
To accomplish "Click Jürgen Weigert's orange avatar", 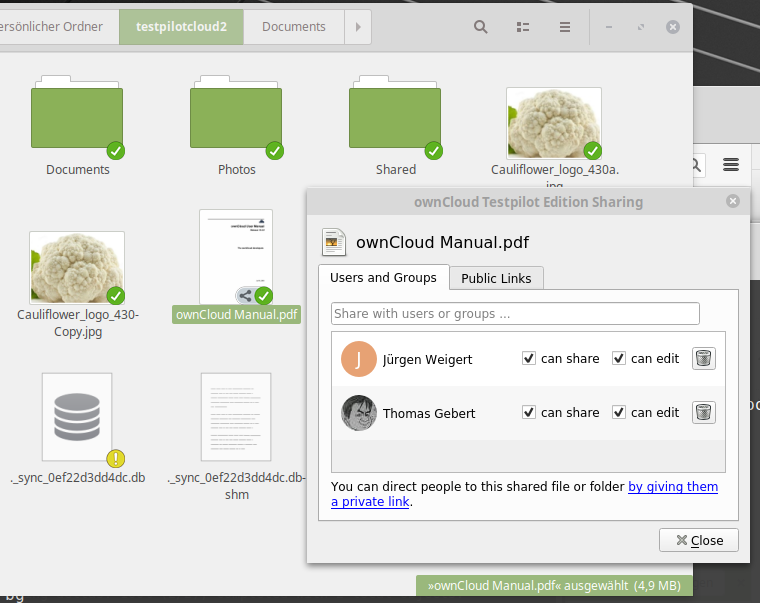I will [359, 359].
